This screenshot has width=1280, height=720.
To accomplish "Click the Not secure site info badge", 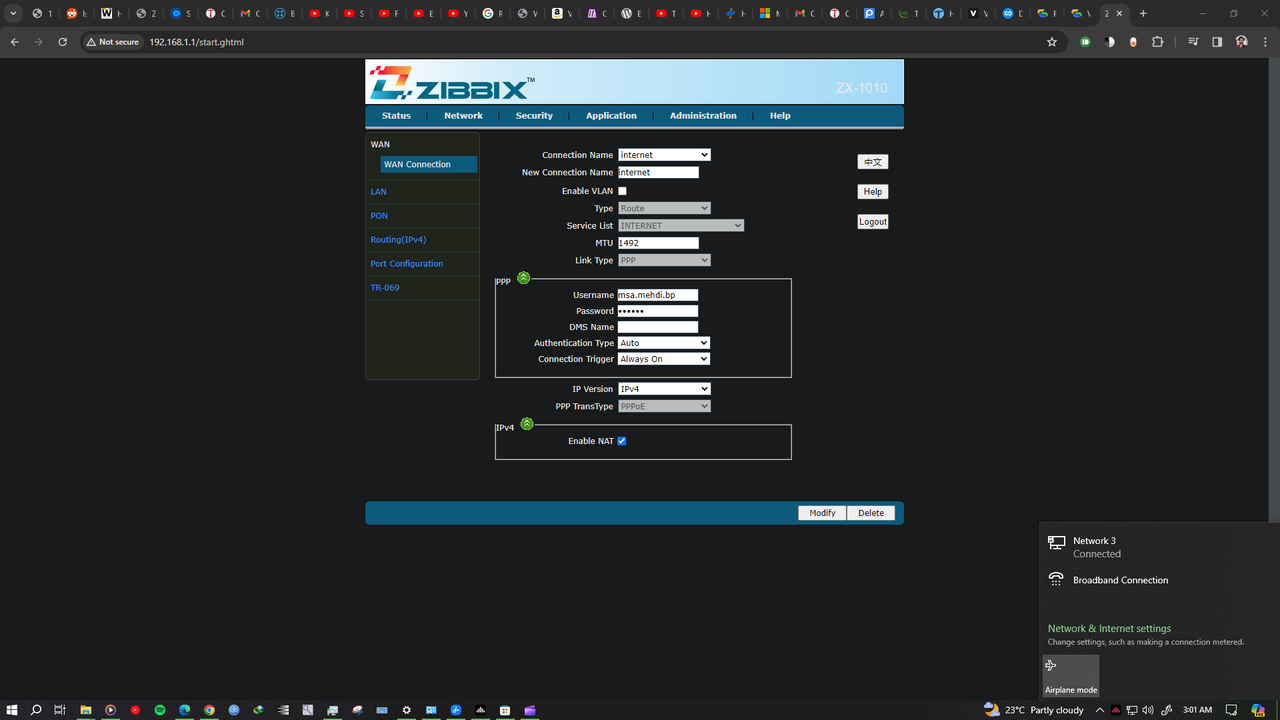I will [x=112, y=42].
